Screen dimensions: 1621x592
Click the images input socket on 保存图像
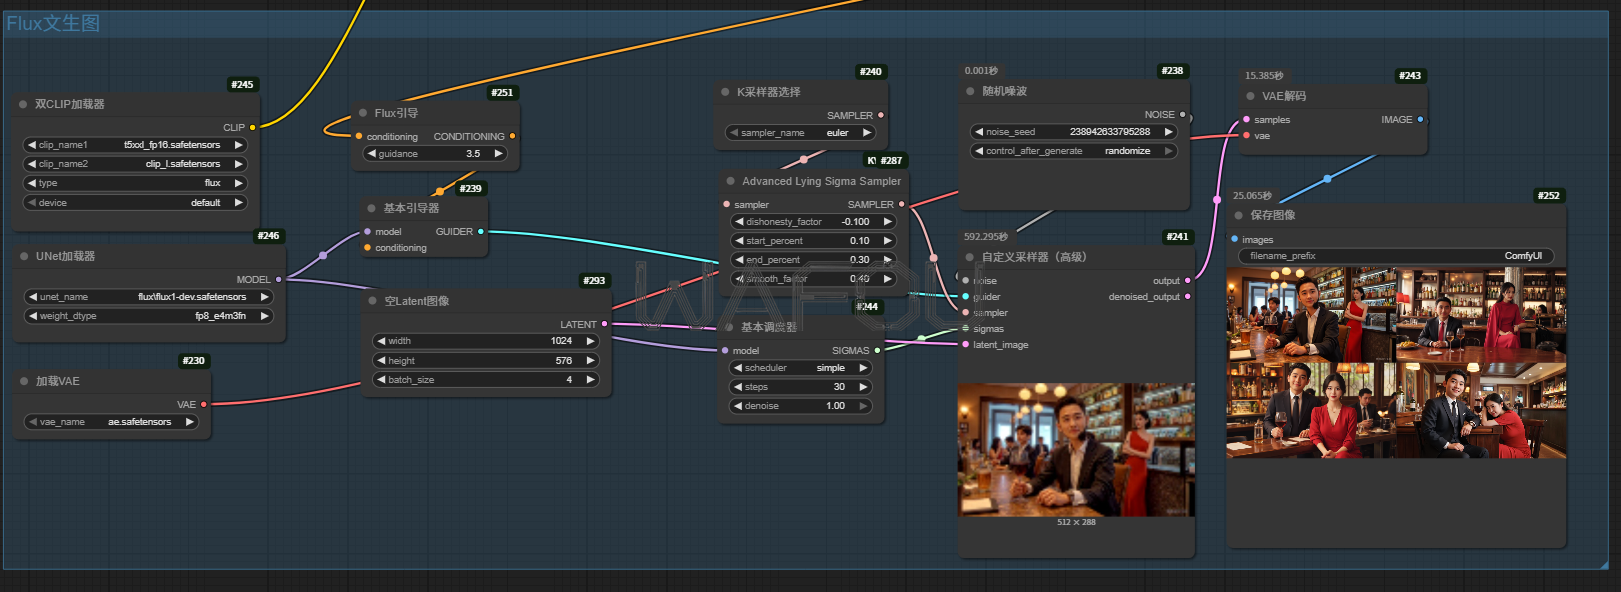pos(1234,239)
